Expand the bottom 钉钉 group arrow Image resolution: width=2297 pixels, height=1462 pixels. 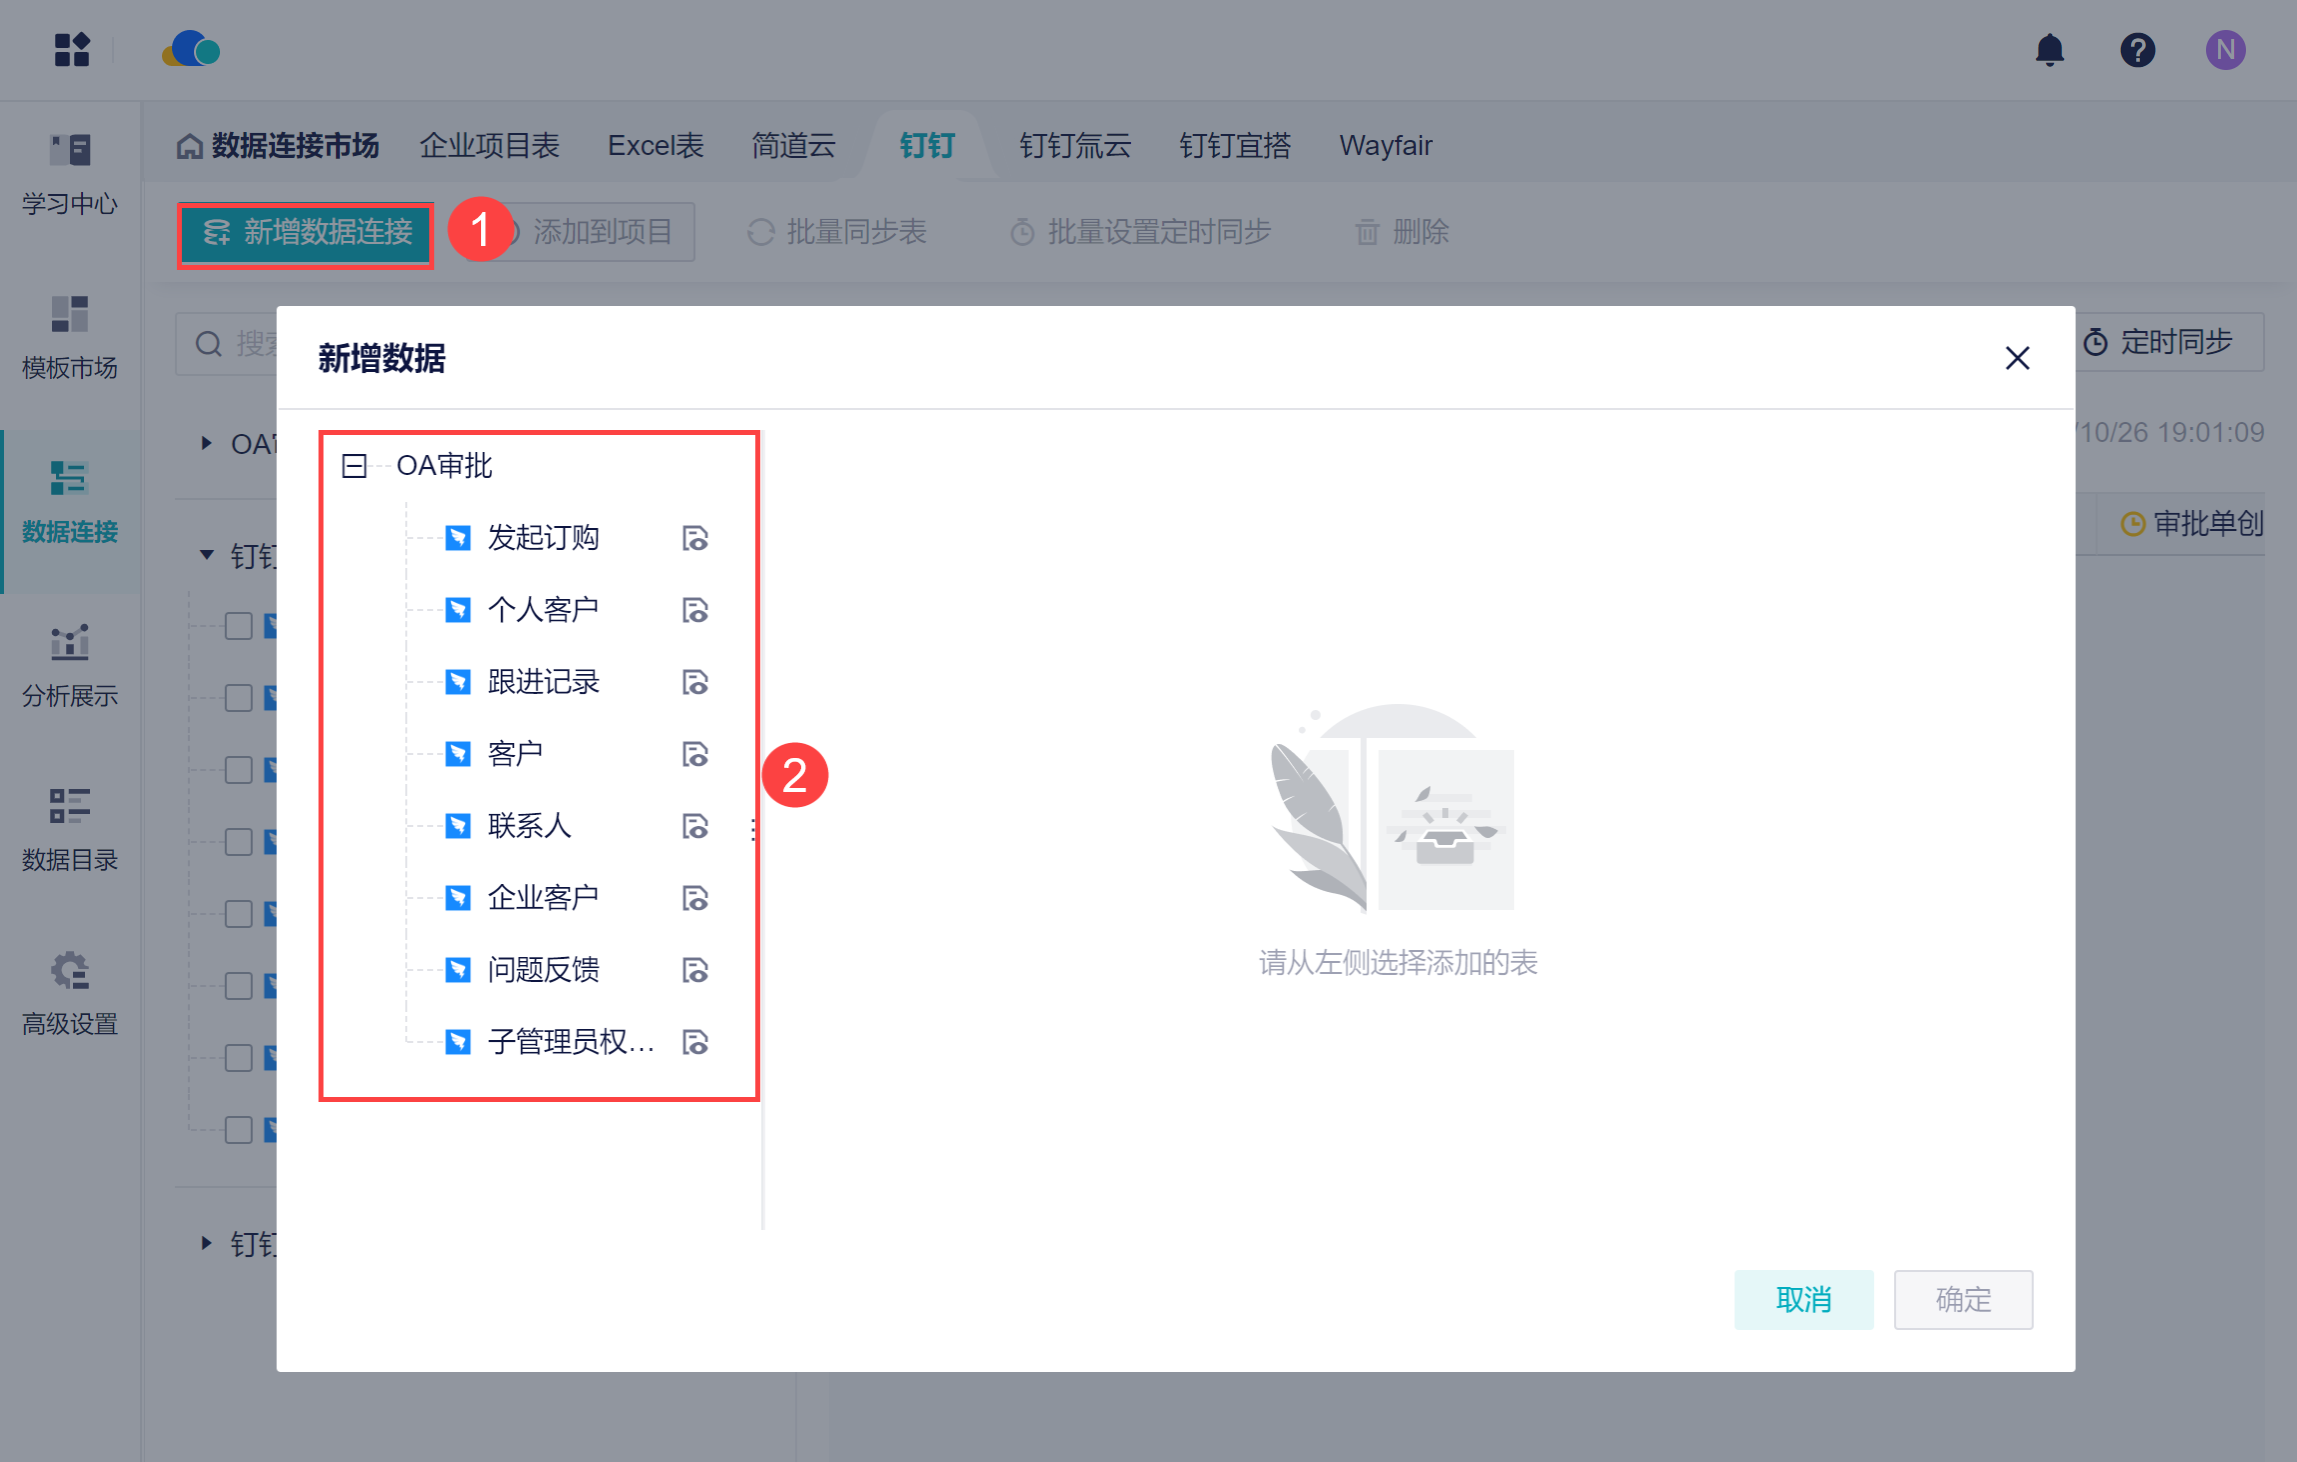click(x=206, y=1243)
